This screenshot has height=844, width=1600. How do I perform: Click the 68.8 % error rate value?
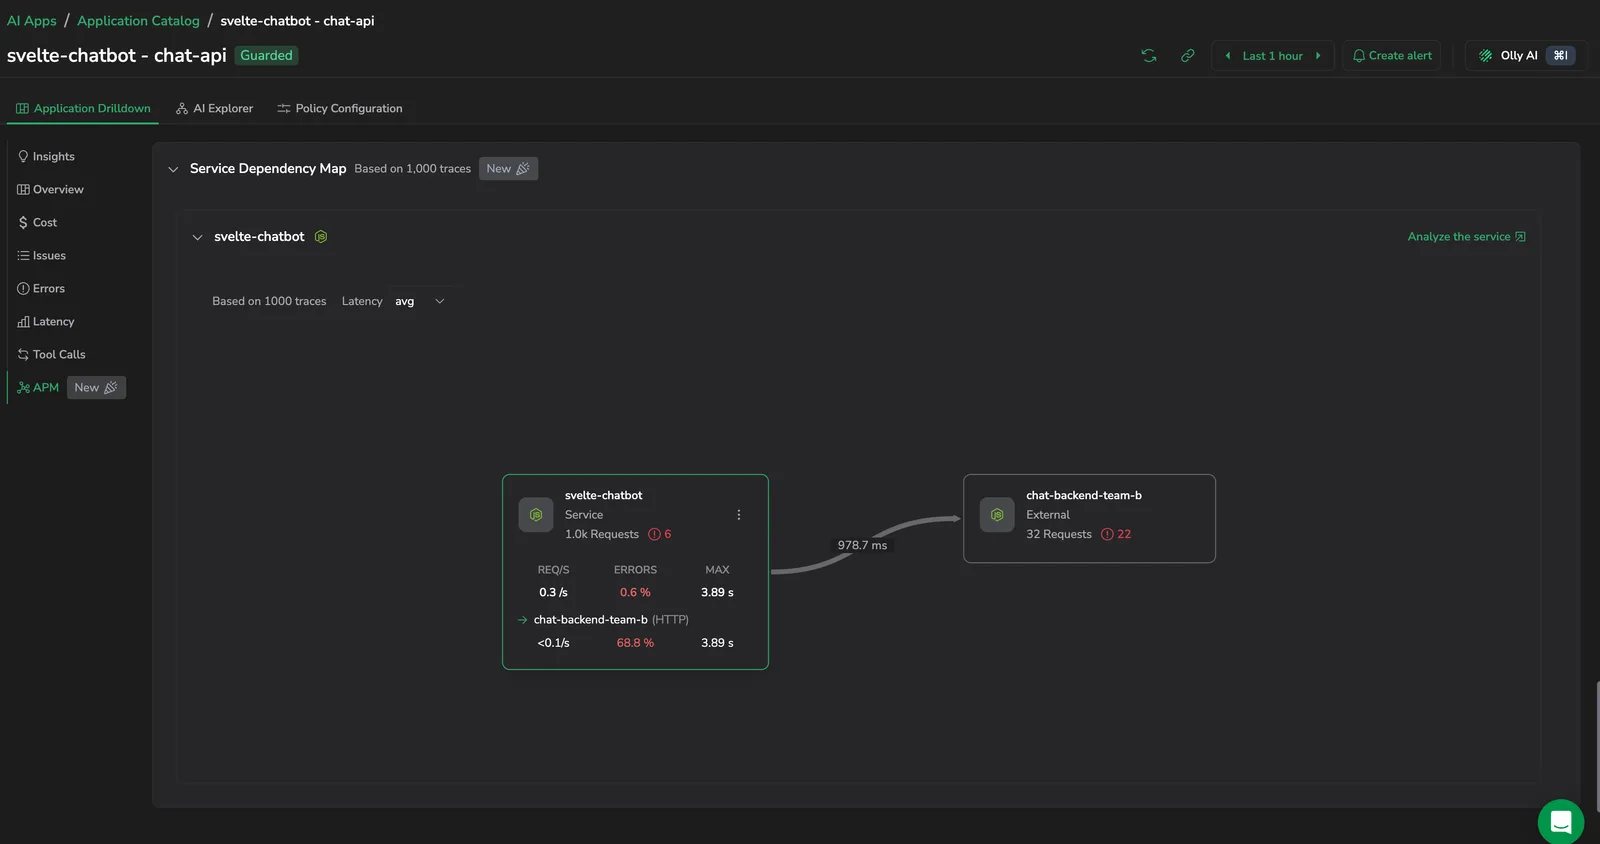(635, 643)
